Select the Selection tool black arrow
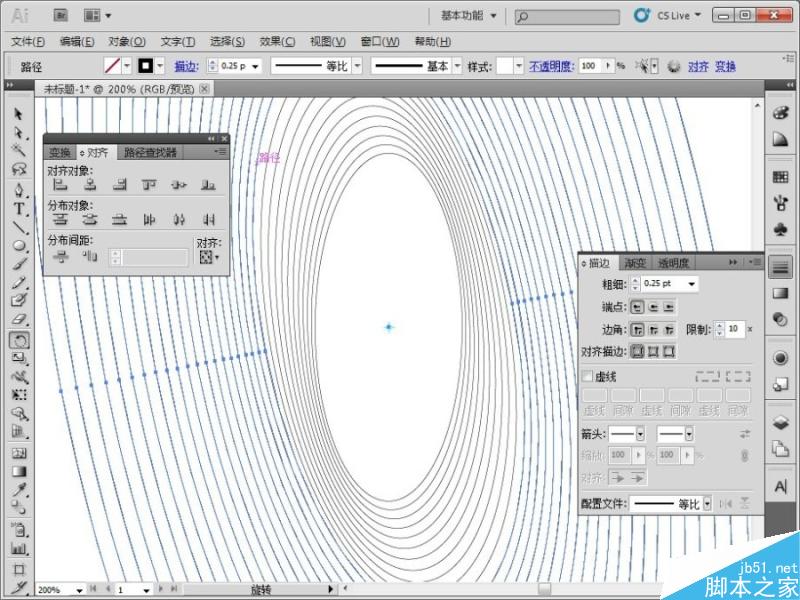 [18, 113]
